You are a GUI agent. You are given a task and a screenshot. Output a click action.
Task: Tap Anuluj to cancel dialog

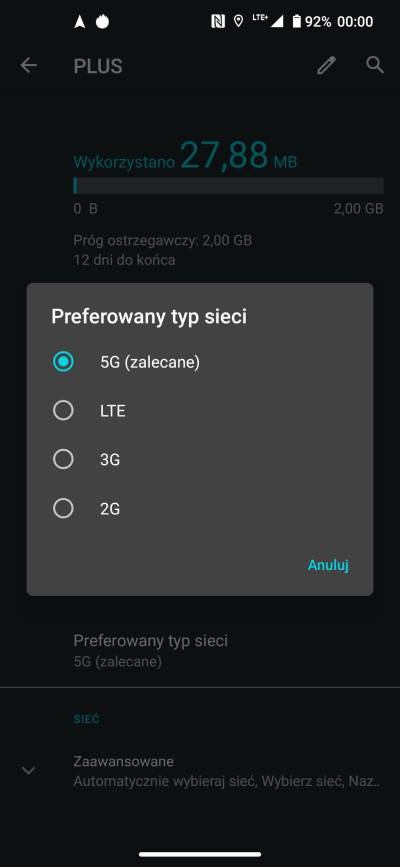(328, 565)
